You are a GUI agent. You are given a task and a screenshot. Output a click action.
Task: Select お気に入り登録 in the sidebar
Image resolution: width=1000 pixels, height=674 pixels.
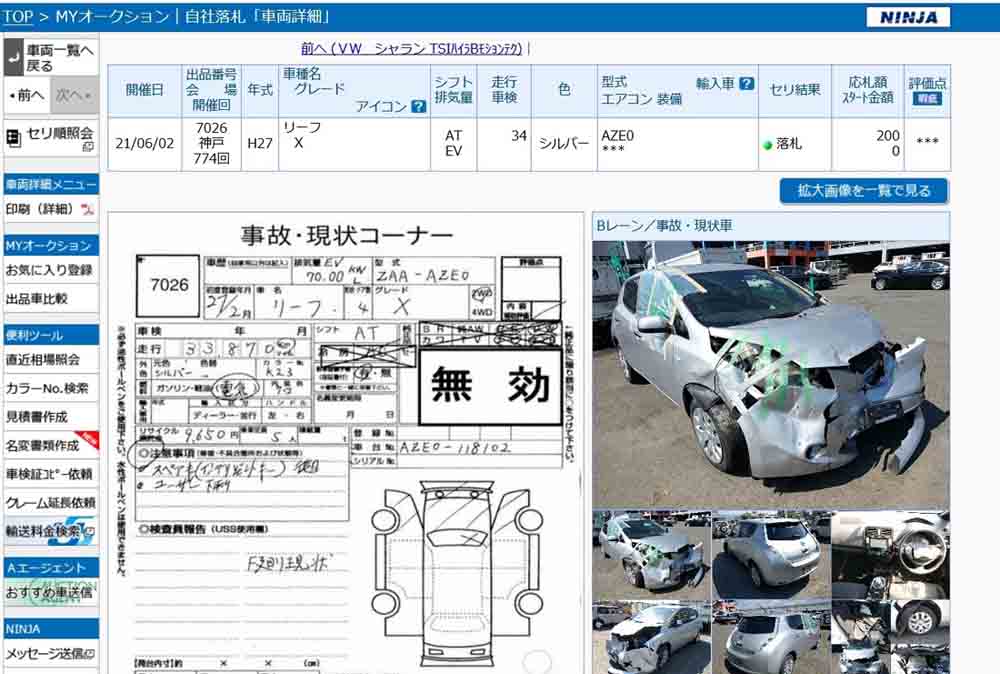[50, 270]
